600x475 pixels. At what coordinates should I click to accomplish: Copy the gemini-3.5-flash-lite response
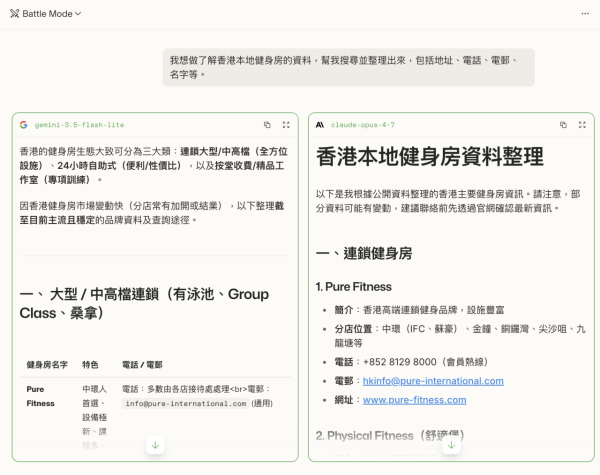pyautogui.click(x=267, y=125)
